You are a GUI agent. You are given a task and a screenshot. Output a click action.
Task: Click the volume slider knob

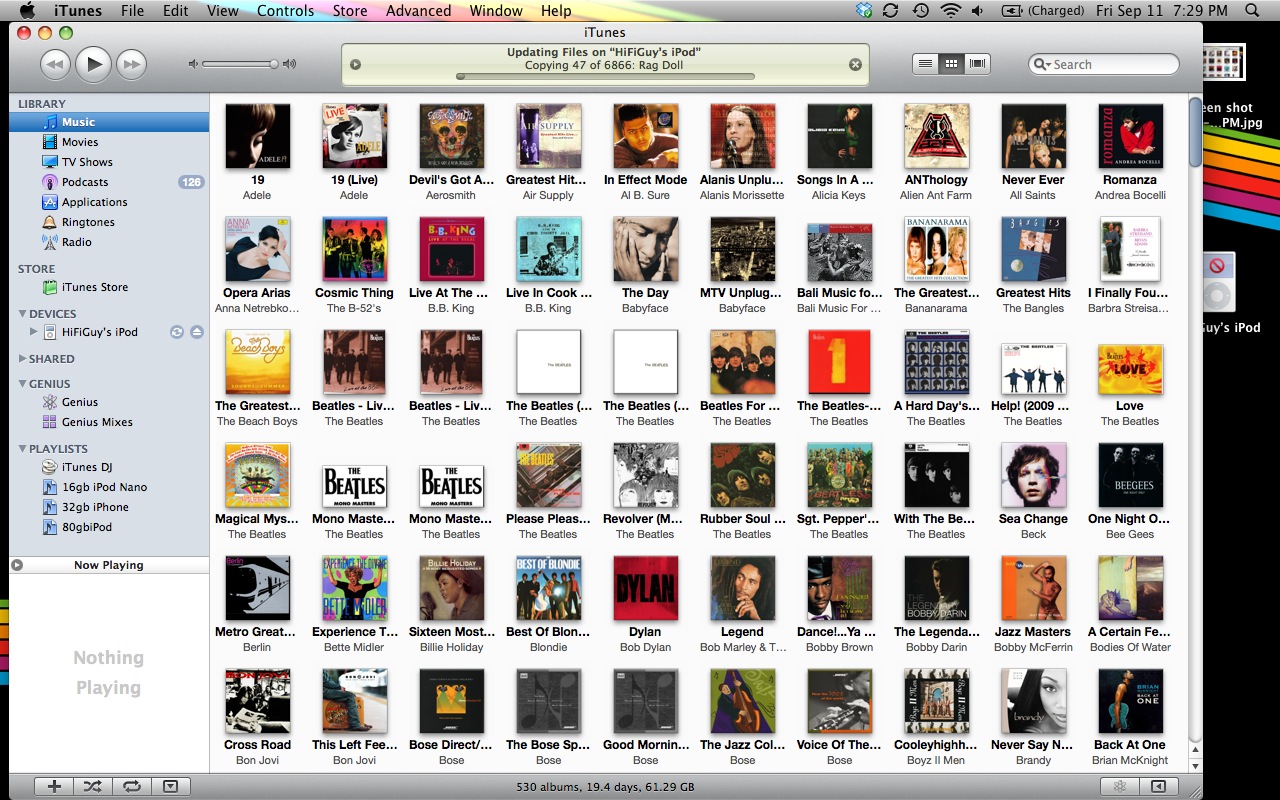coord(273,64)
